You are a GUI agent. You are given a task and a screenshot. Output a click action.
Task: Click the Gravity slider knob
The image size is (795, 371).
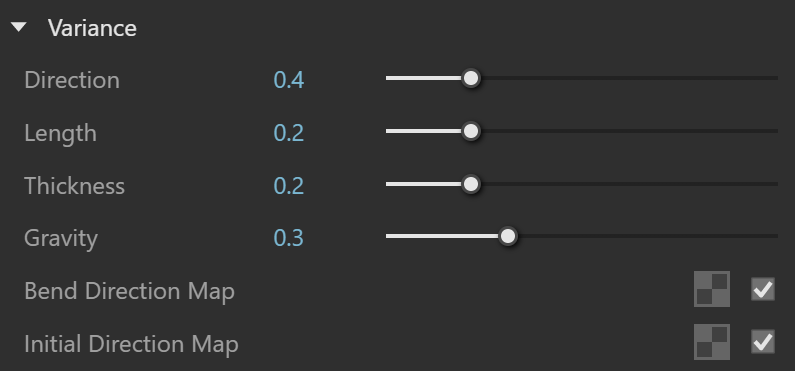pos(508,236)
